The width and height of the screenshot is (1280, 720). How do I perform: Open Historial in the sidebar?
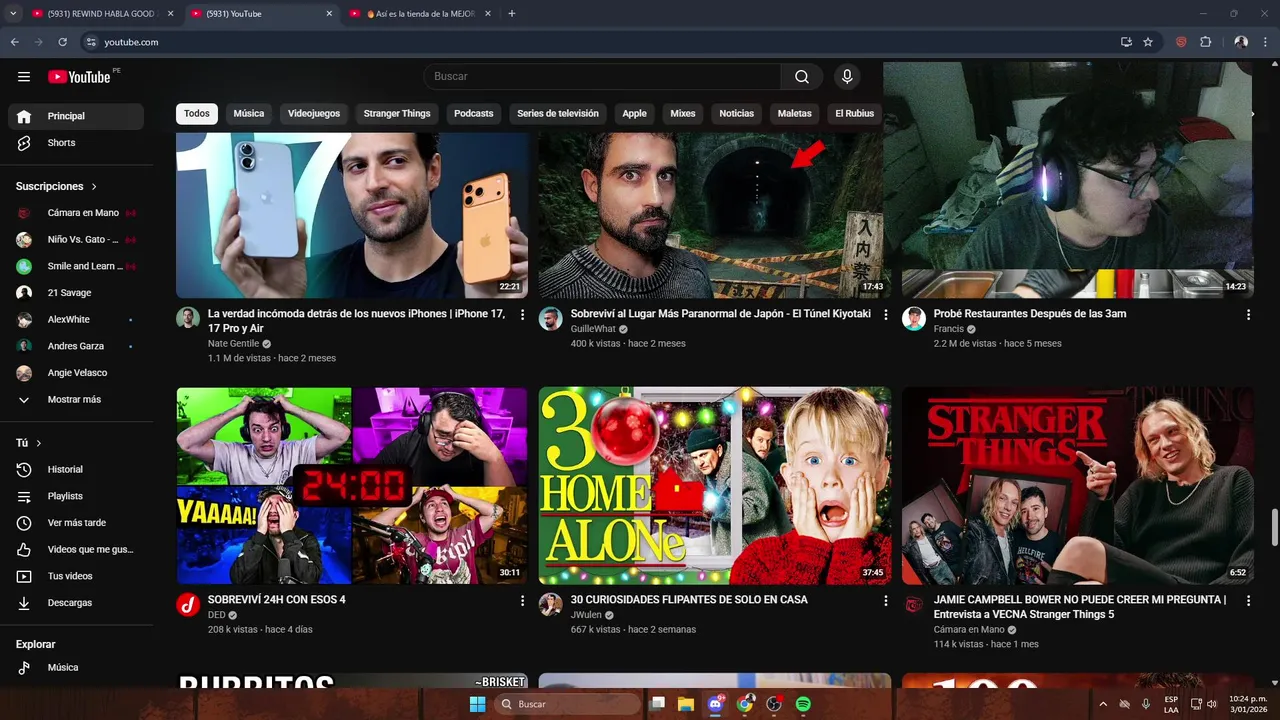76,469
